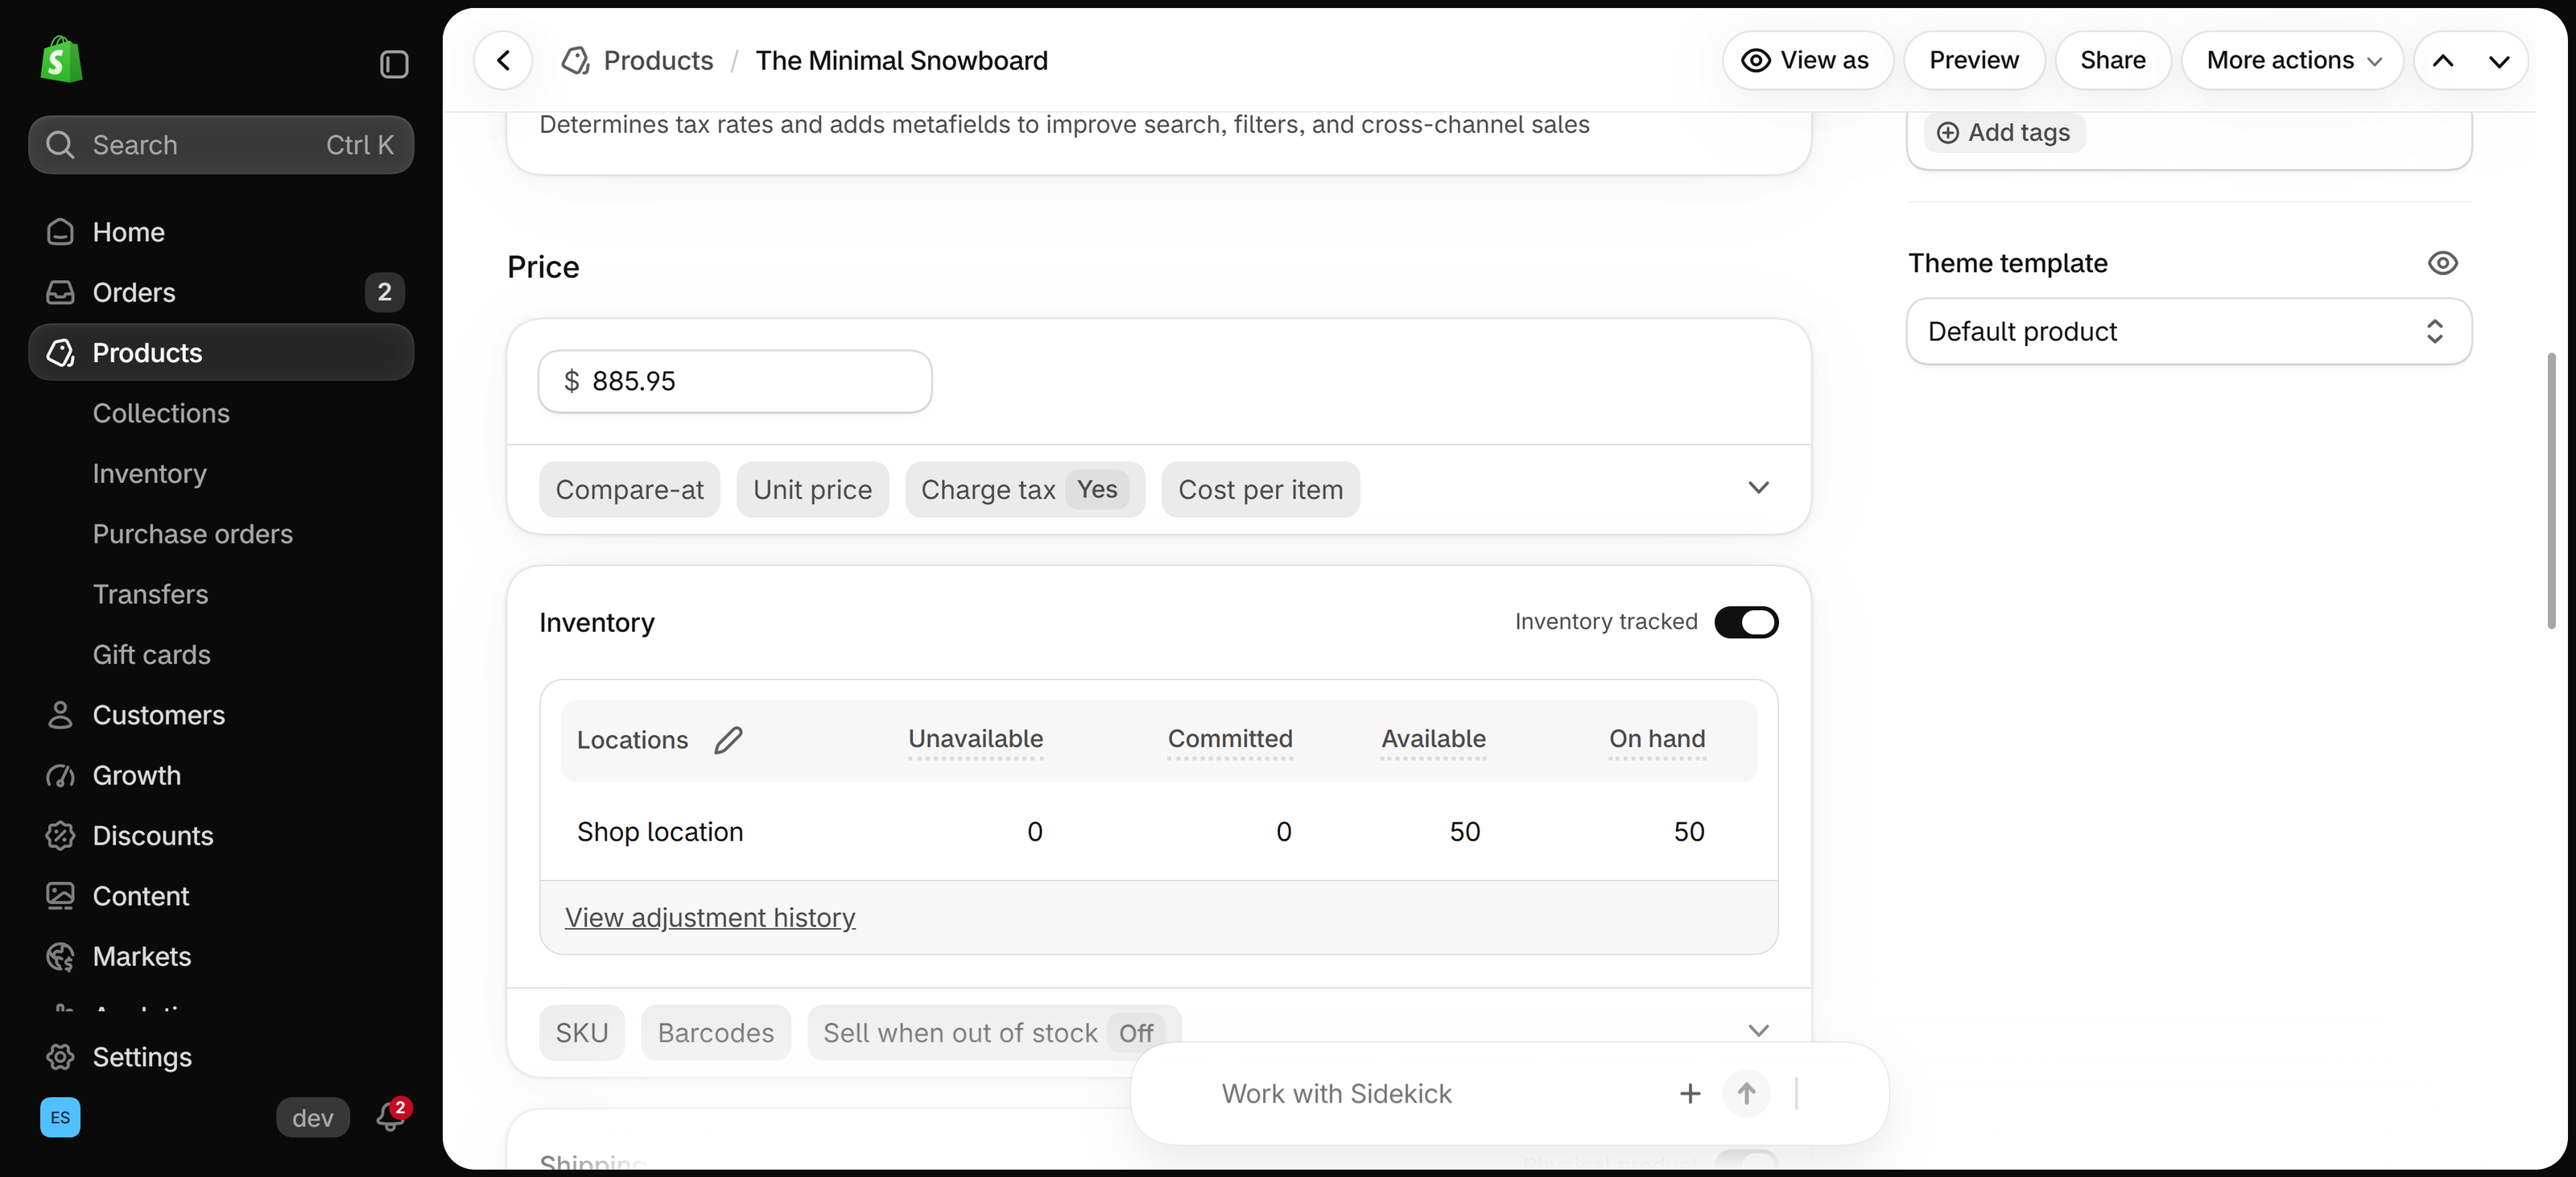
Task: Click the plus icon in Sidekick bar
Action: [x=1690, y=1093]
